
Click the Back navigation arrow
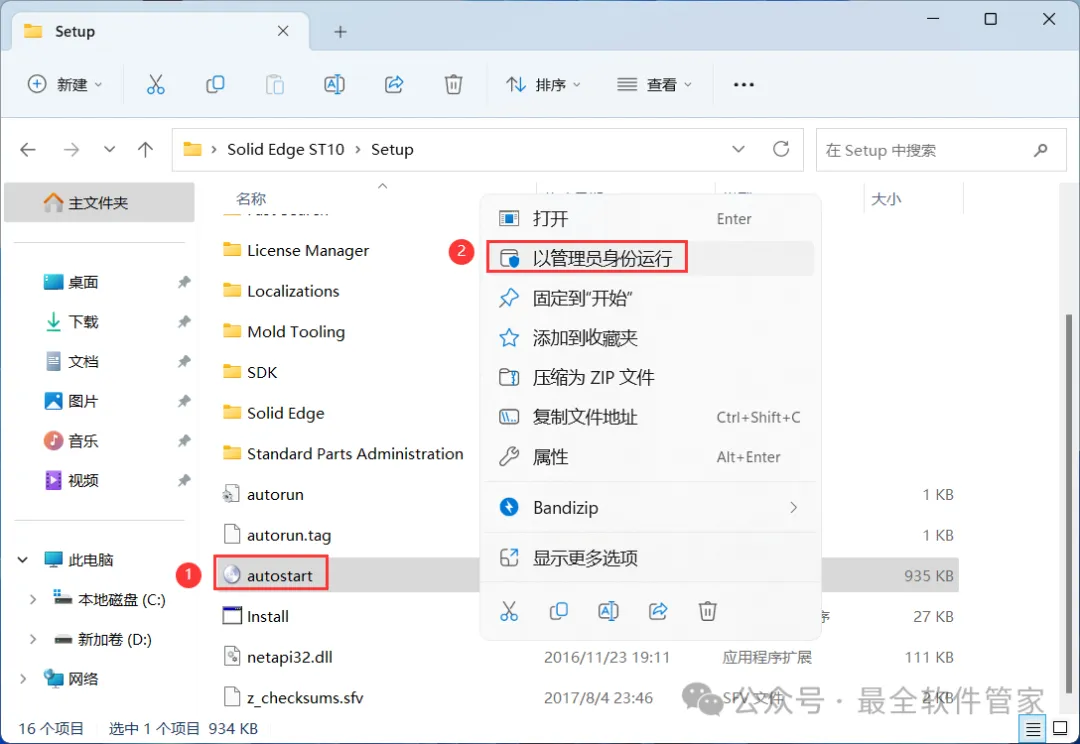[x=28, y=149]
